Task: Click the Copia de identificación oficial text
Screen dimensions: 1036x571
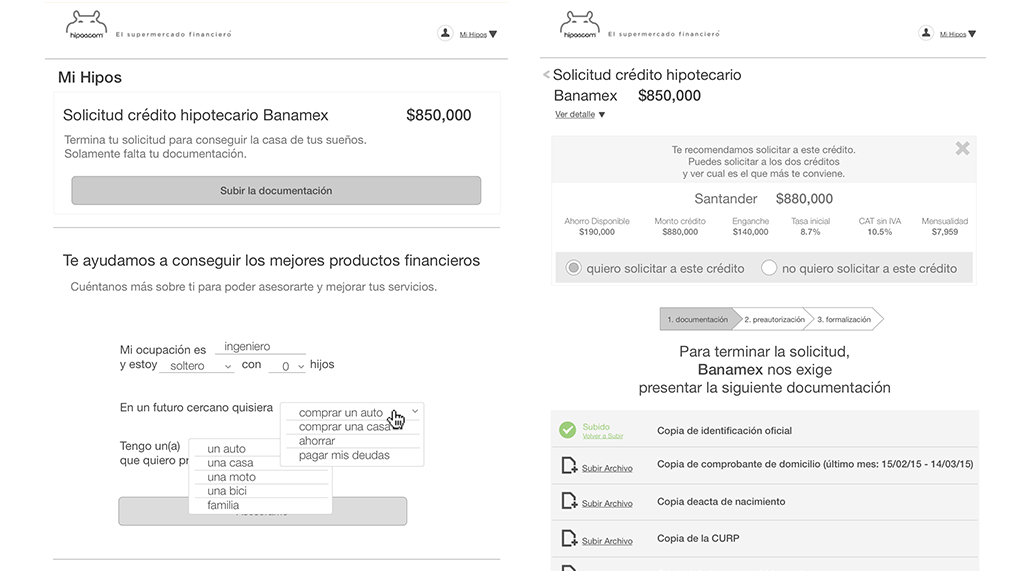Action: click(x=724, y=431)
